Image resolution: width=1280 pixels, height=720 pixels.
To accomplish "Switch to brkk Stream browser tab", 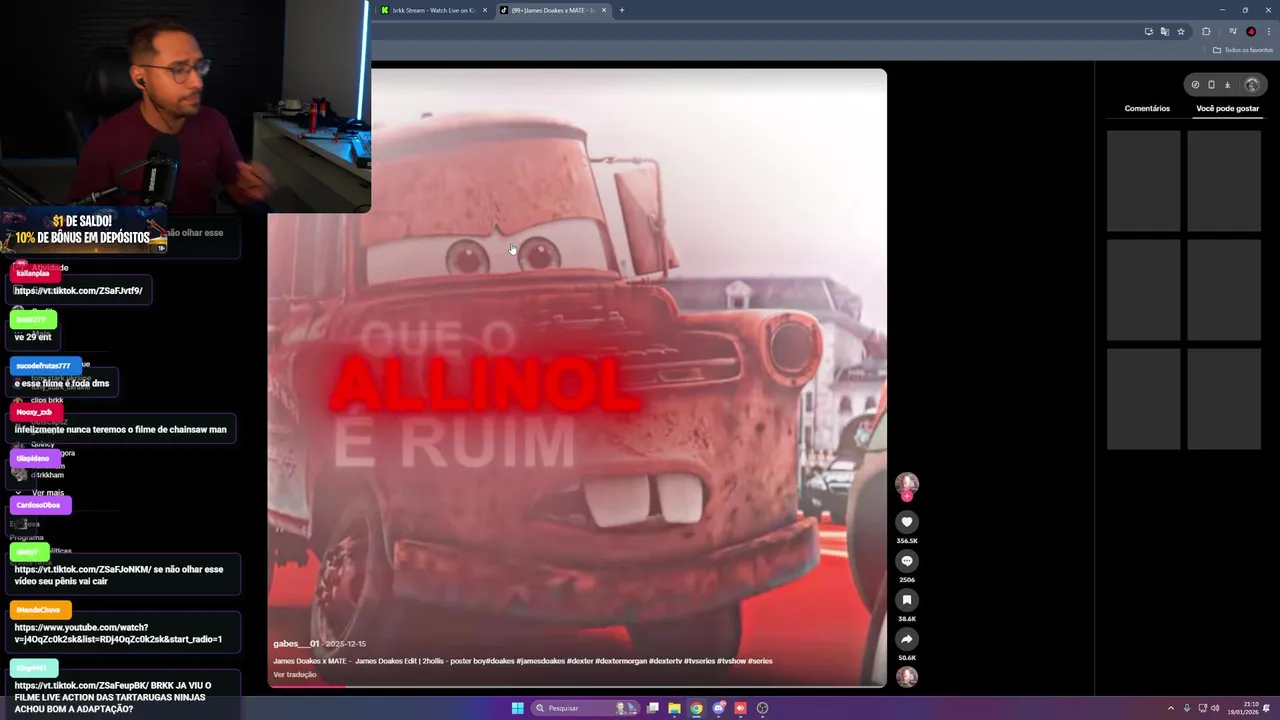I will click(x=433, y=10).
